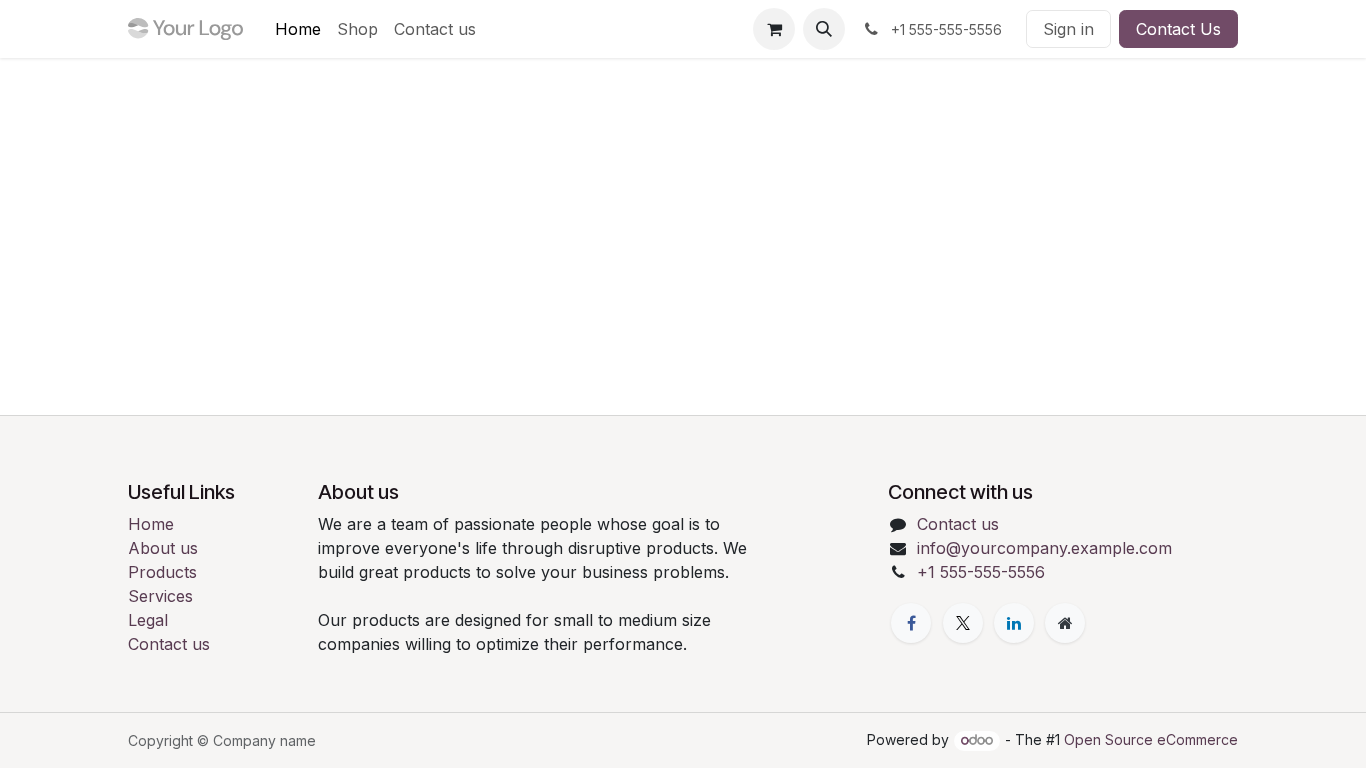Screen dimensions: 1366x768
Task: Open the Legal footer link
Action: click(148, 620)
